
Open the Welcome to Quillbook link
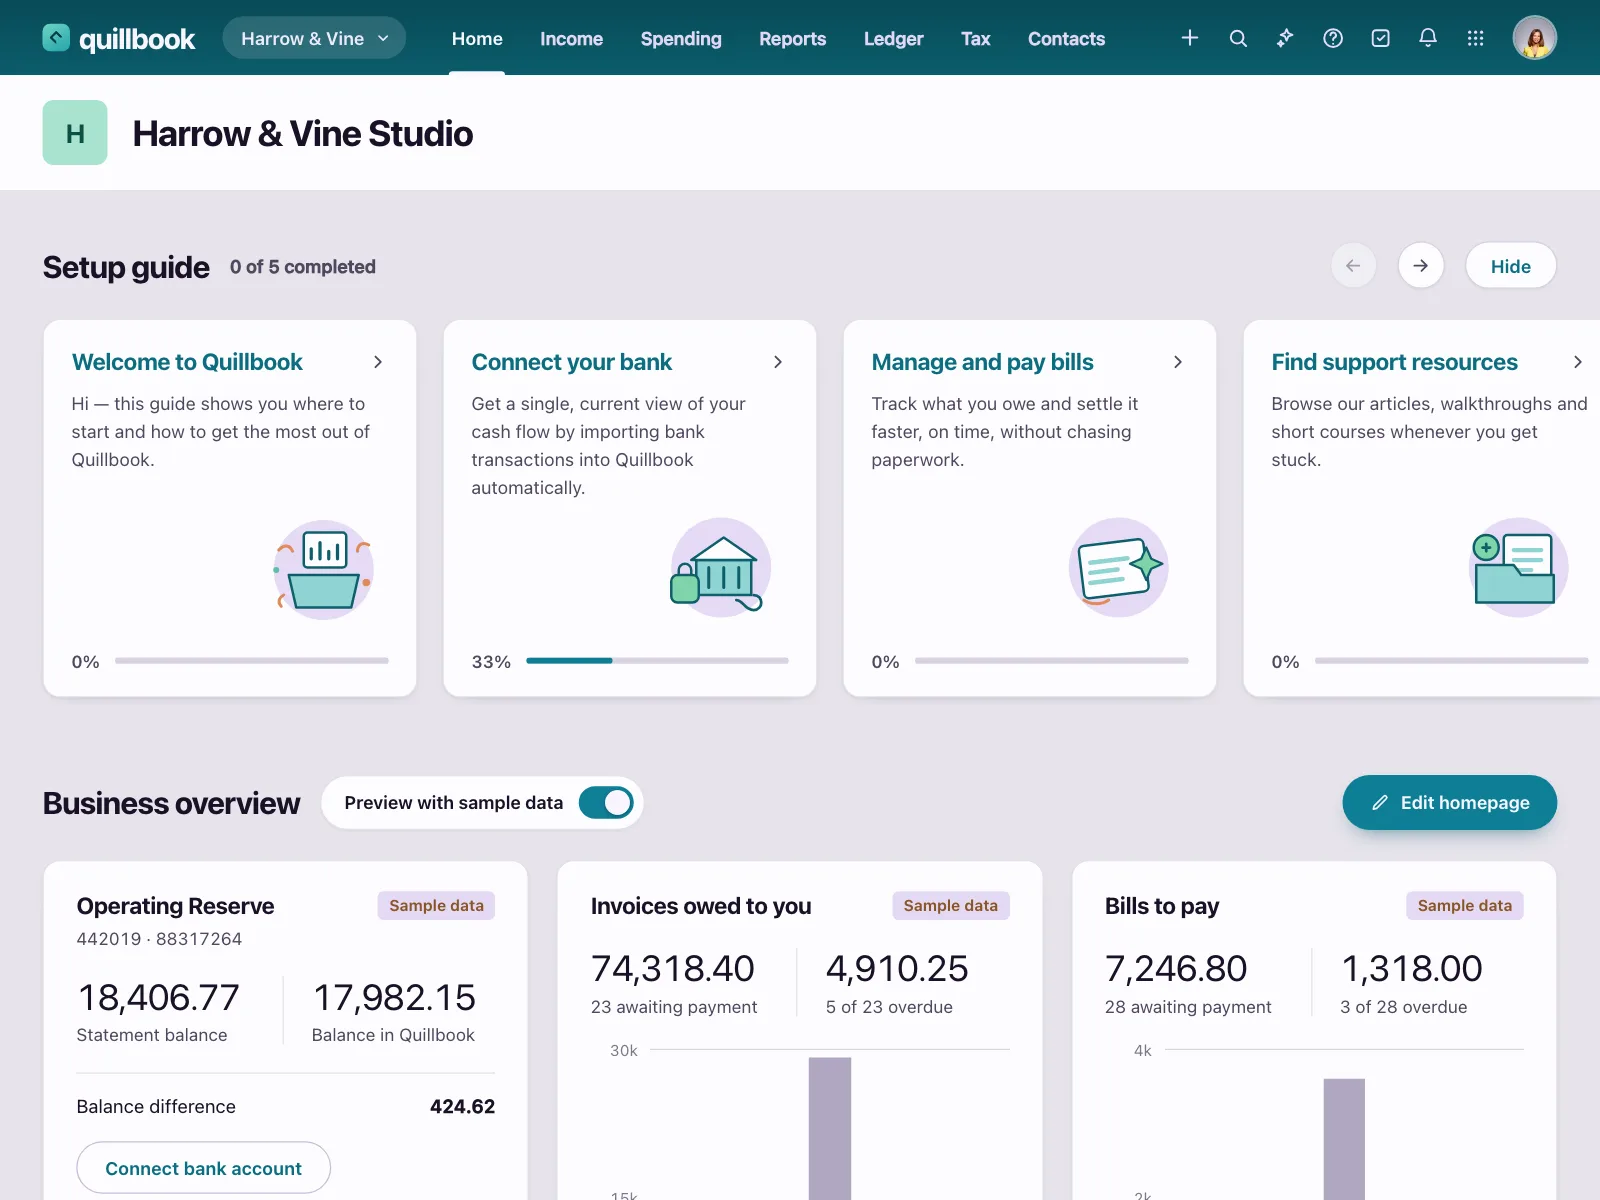tap(187, 362)
